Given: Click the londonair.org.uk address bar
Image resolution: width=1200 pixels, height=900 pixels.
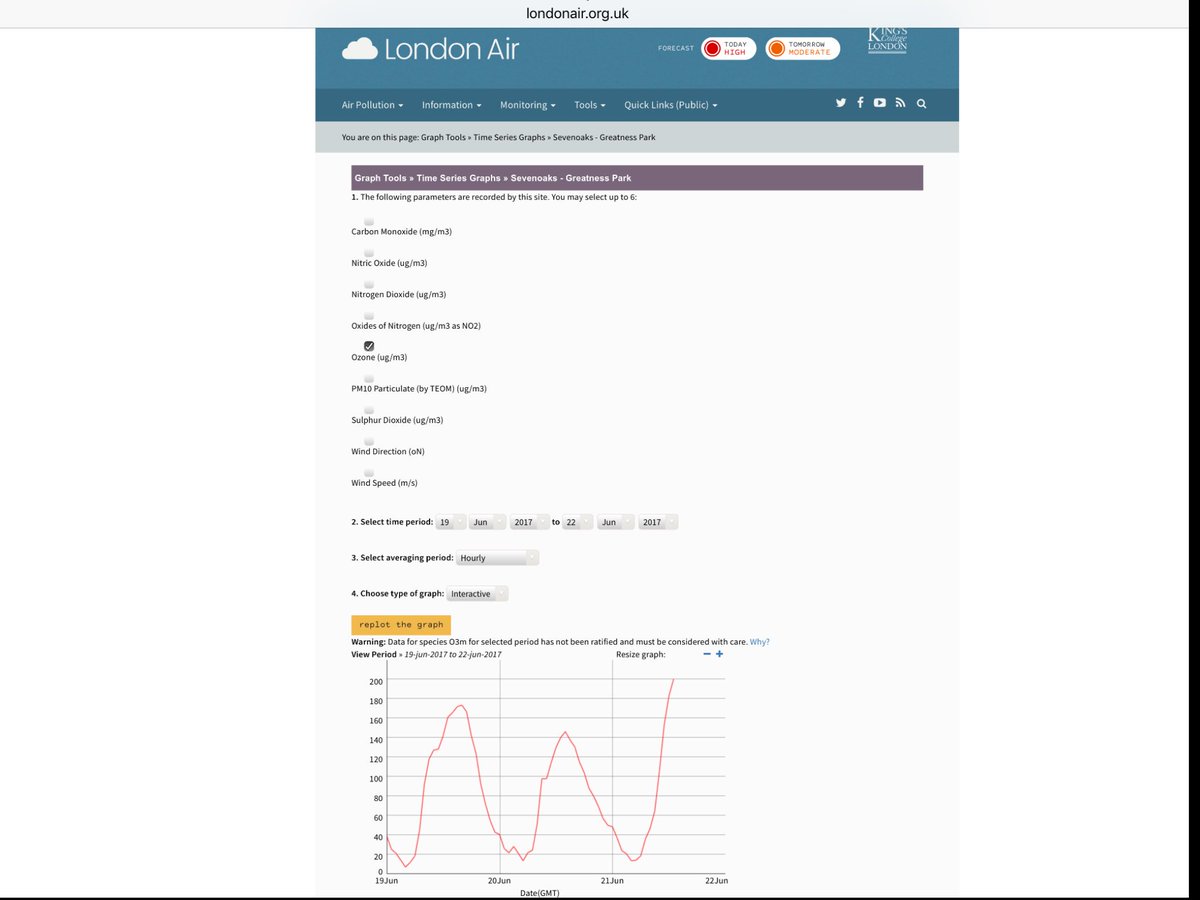Looking at the screenshot, I should point(577,13).
